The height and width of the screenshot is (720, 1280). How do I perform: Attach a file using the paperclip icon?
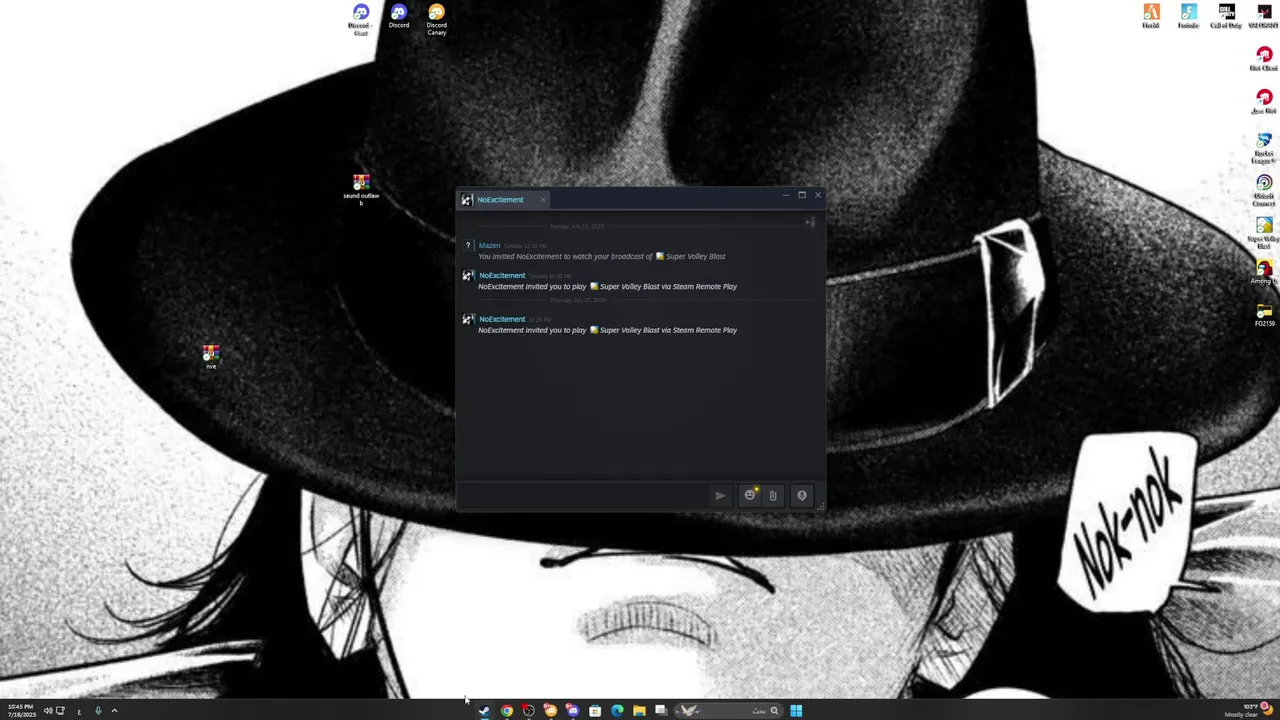pyautogui.click(x=773, y=495)
